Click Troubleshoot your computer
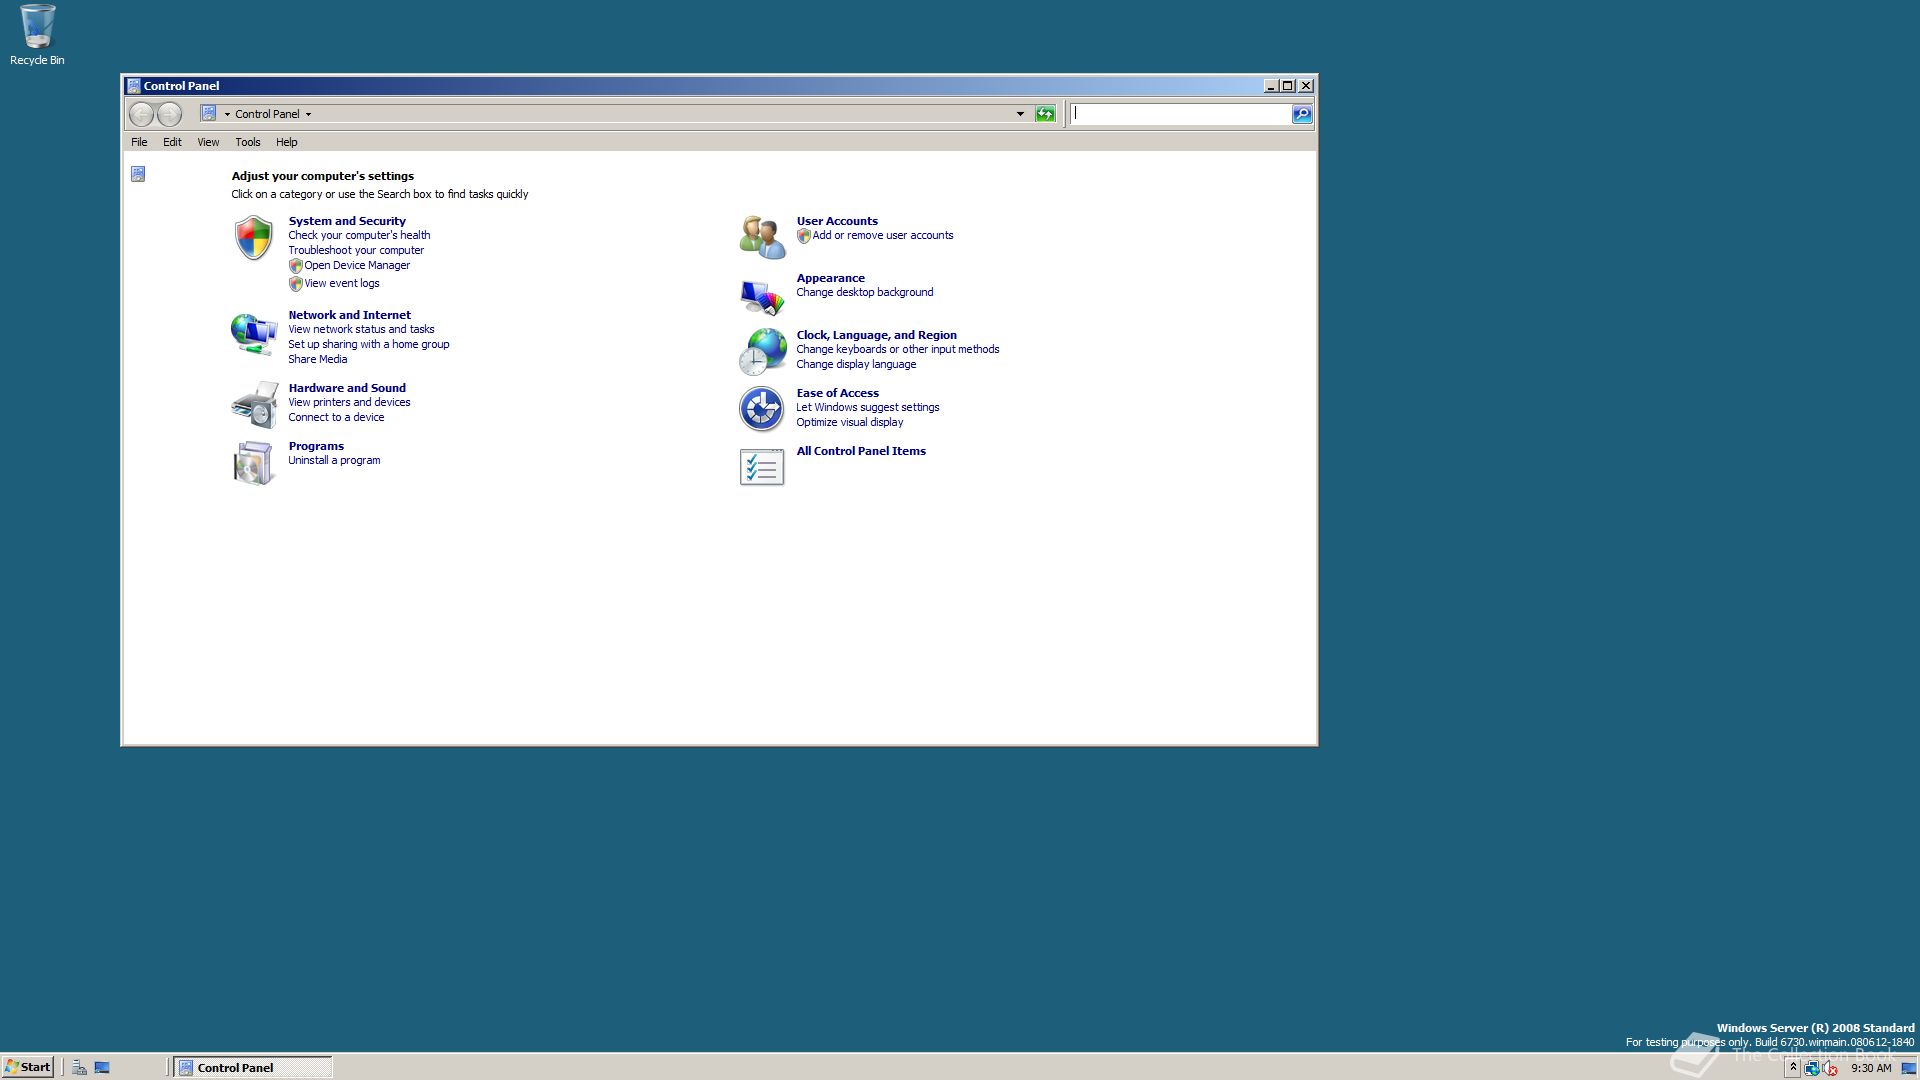This screenshot has width=1920, height=1080. click(x=356, y=251)
